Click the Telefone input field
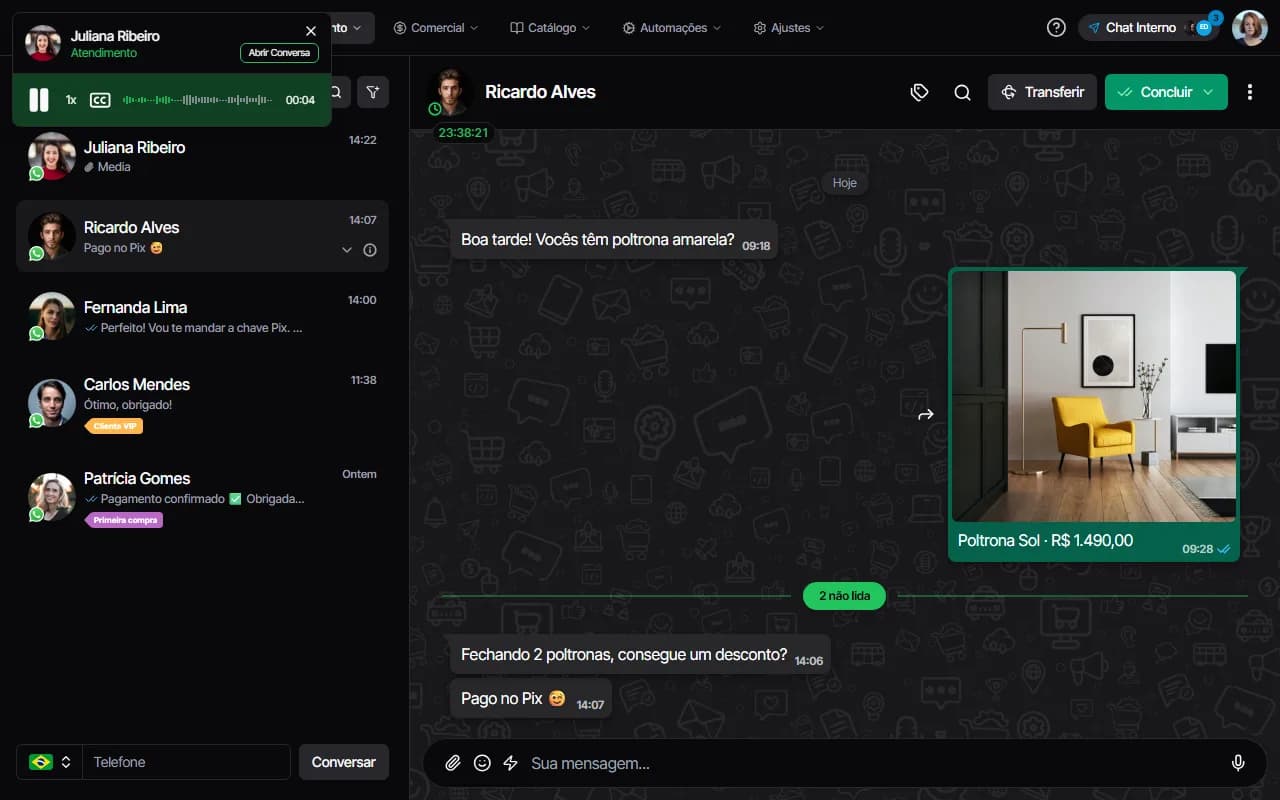The height and width of the screenshot is (800, 1280). click(x=186, y=762)
